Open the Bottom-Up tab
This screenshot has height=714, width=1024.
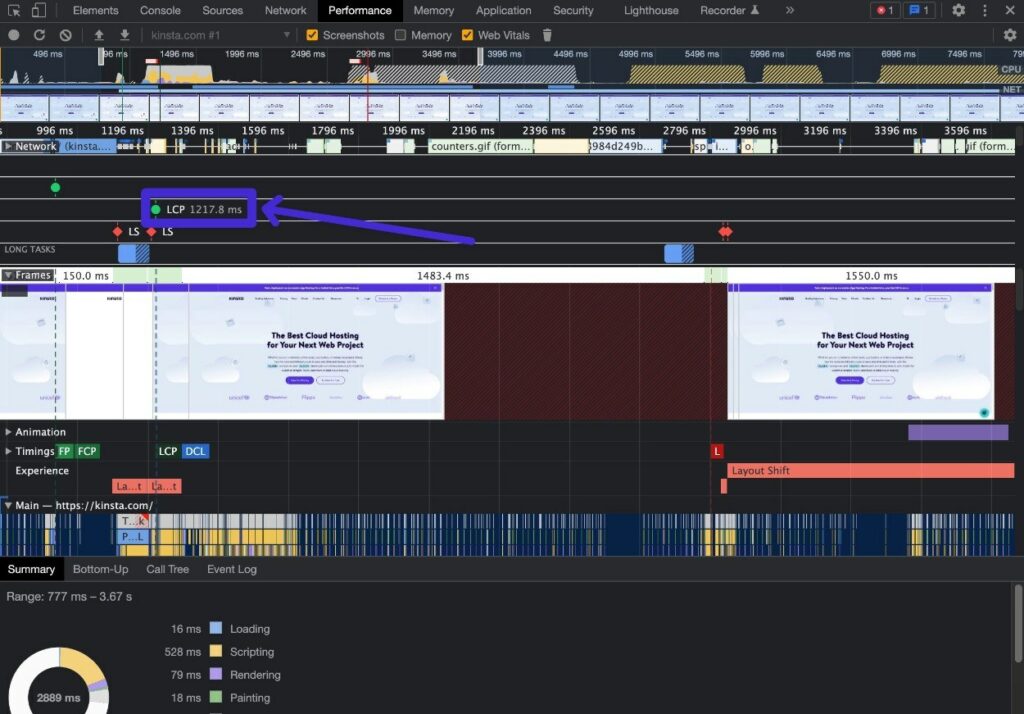tap(100, 569)
